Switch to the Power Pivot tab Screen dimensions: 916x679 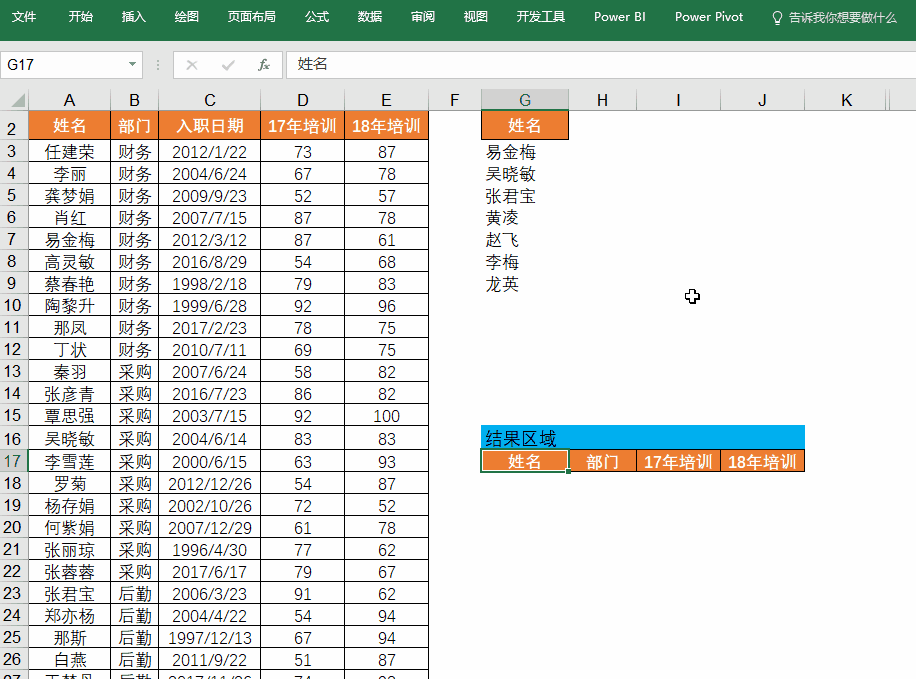708,17
